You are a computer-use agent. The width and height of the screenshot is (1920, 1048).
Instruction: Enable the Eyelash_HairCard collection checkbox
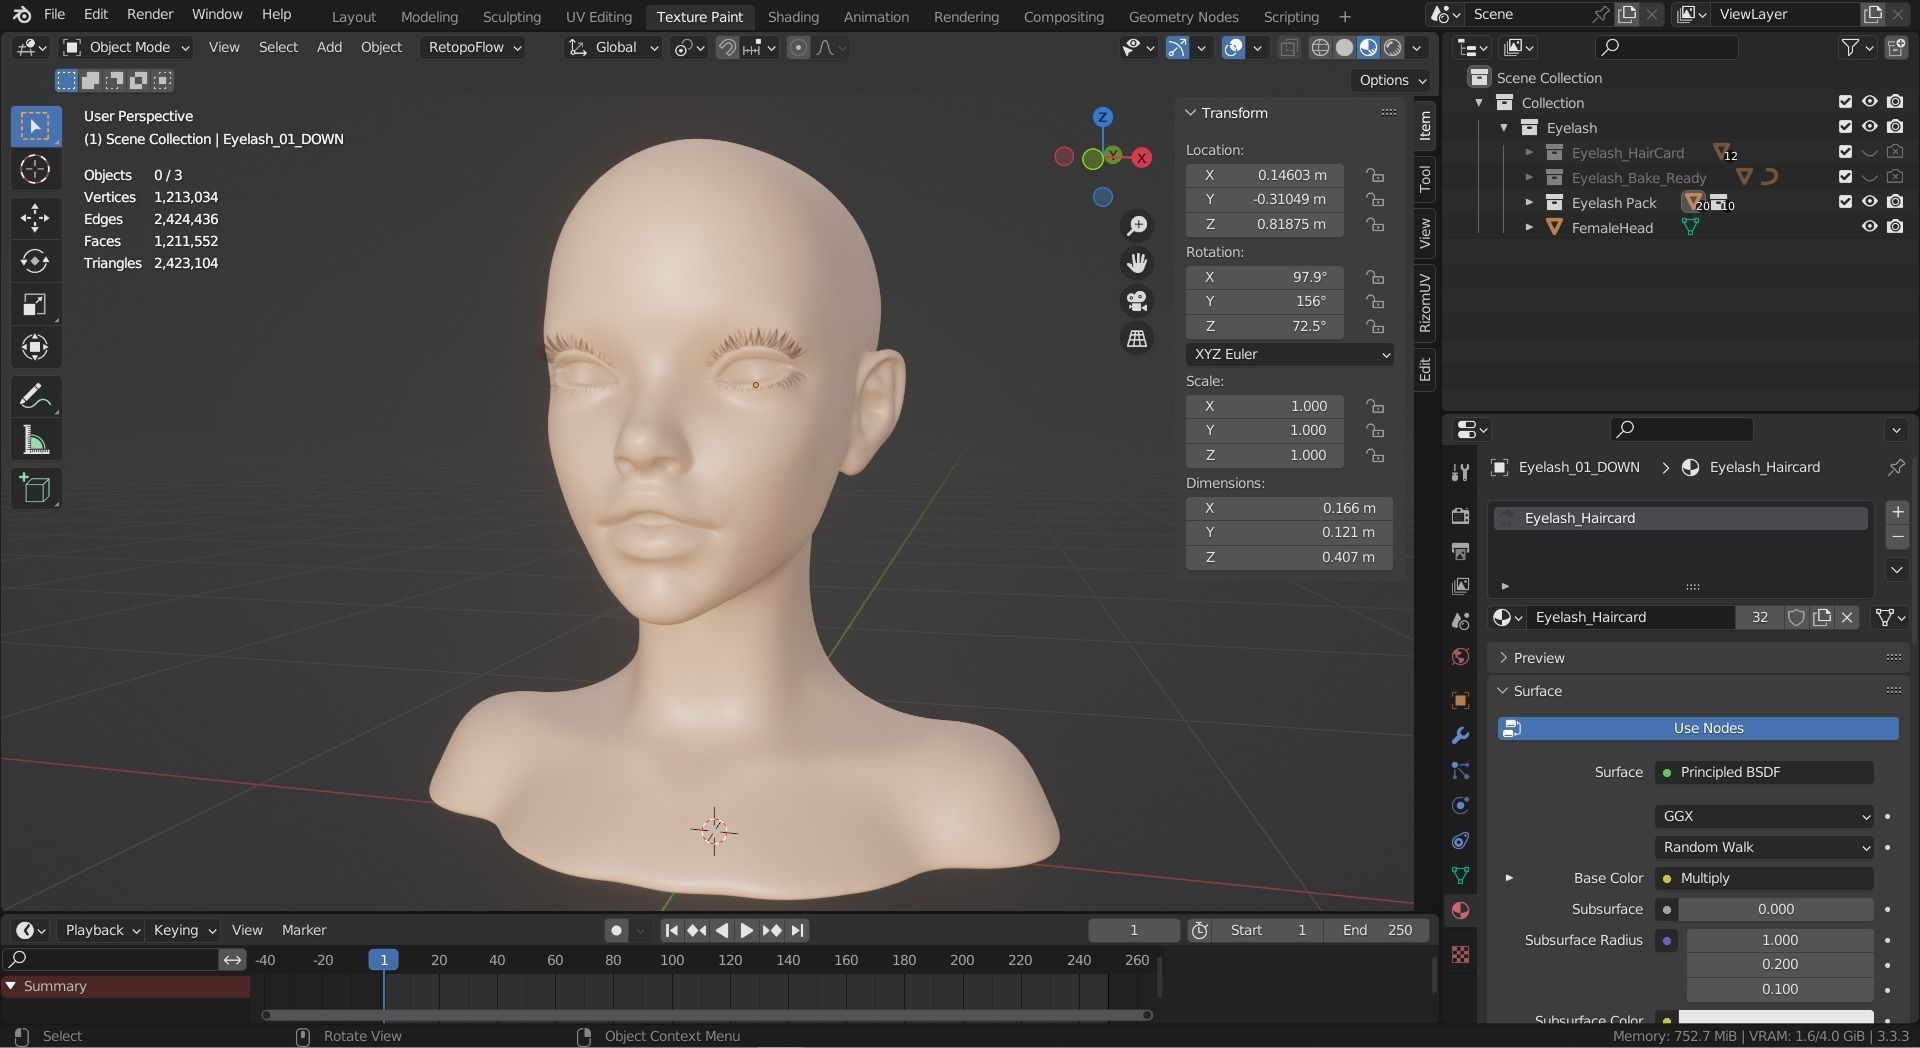[x=1845, y=152]
